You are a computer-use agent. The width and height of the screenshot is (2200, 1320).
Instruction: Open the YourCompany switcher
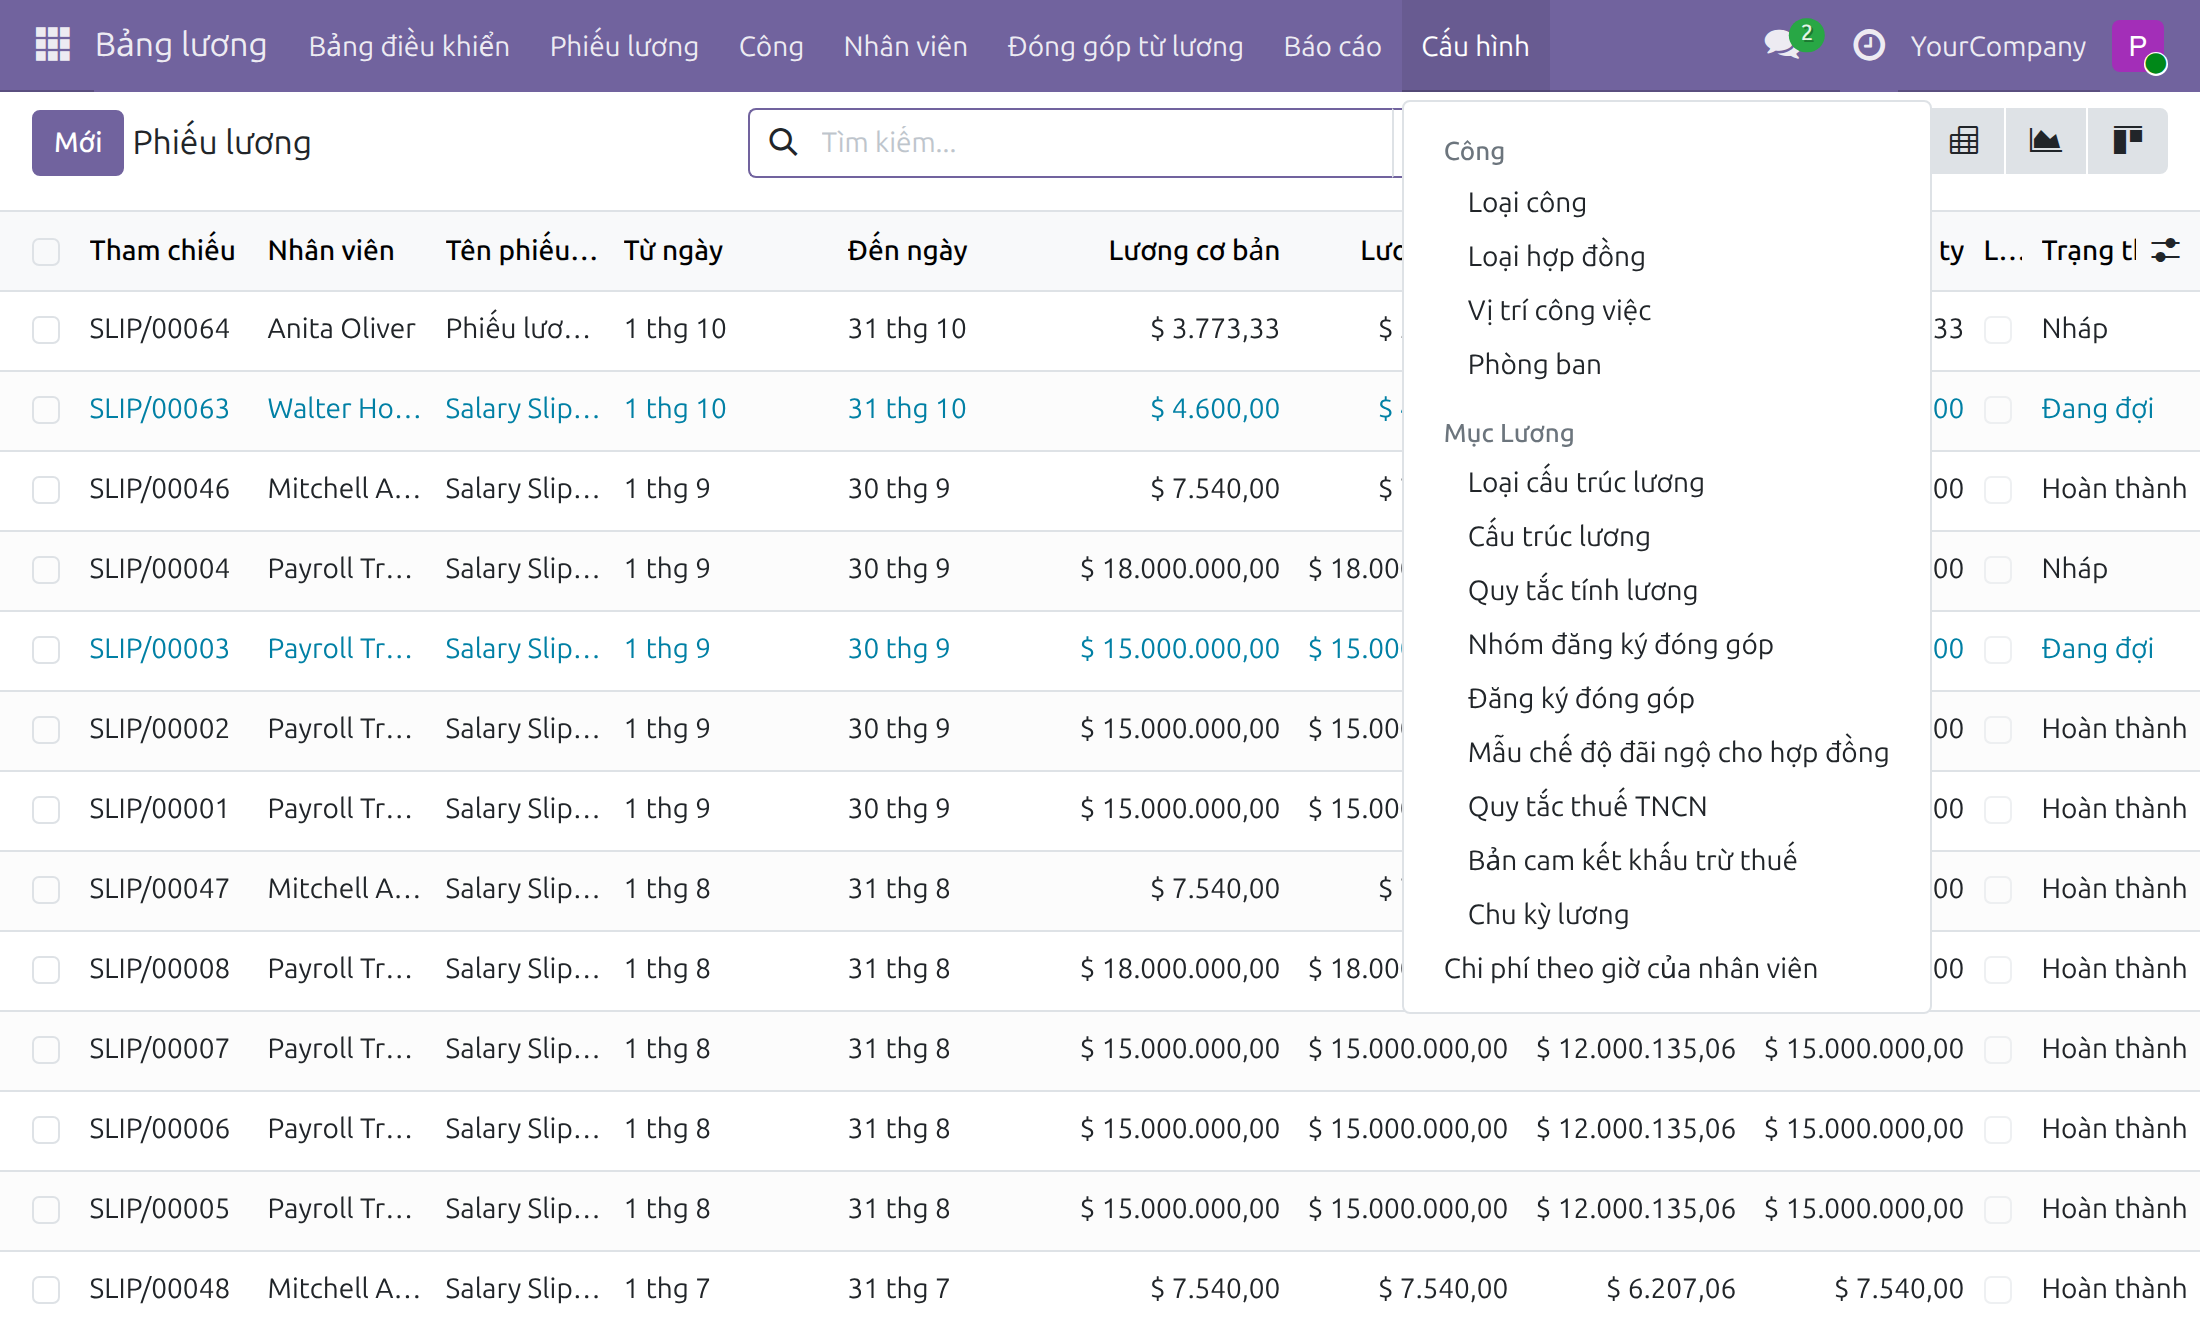pyautogui.click(x=1998, y=46)
